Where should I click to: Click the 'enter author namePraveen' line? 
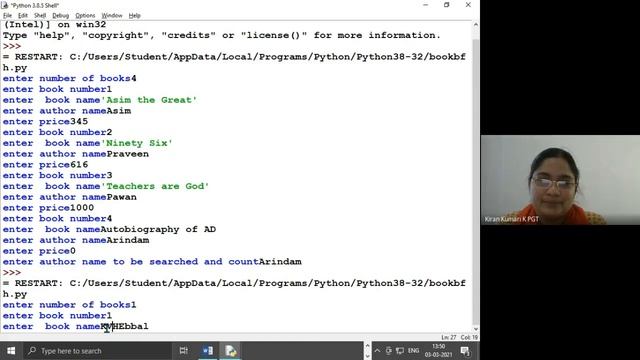[x=76, y=154]
